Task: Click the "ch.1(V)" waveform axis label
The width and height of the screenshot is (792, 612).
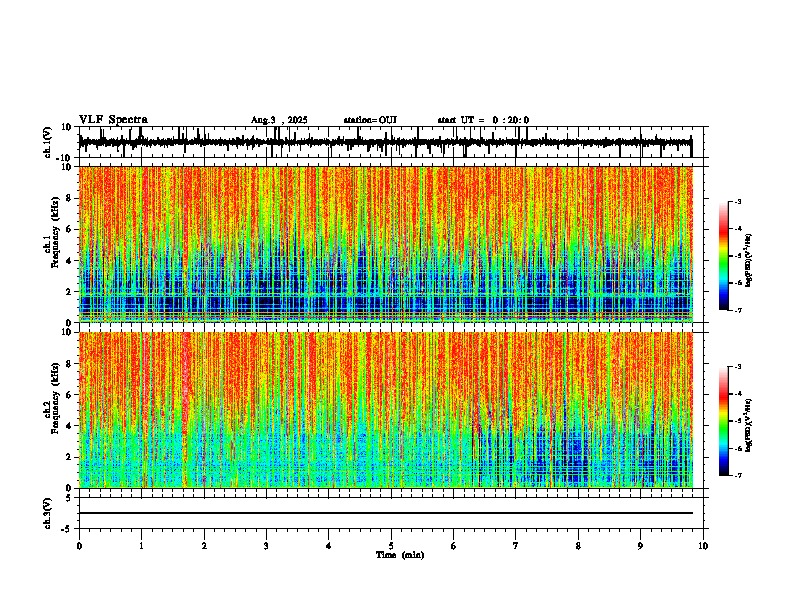Action: coord(48,142)
